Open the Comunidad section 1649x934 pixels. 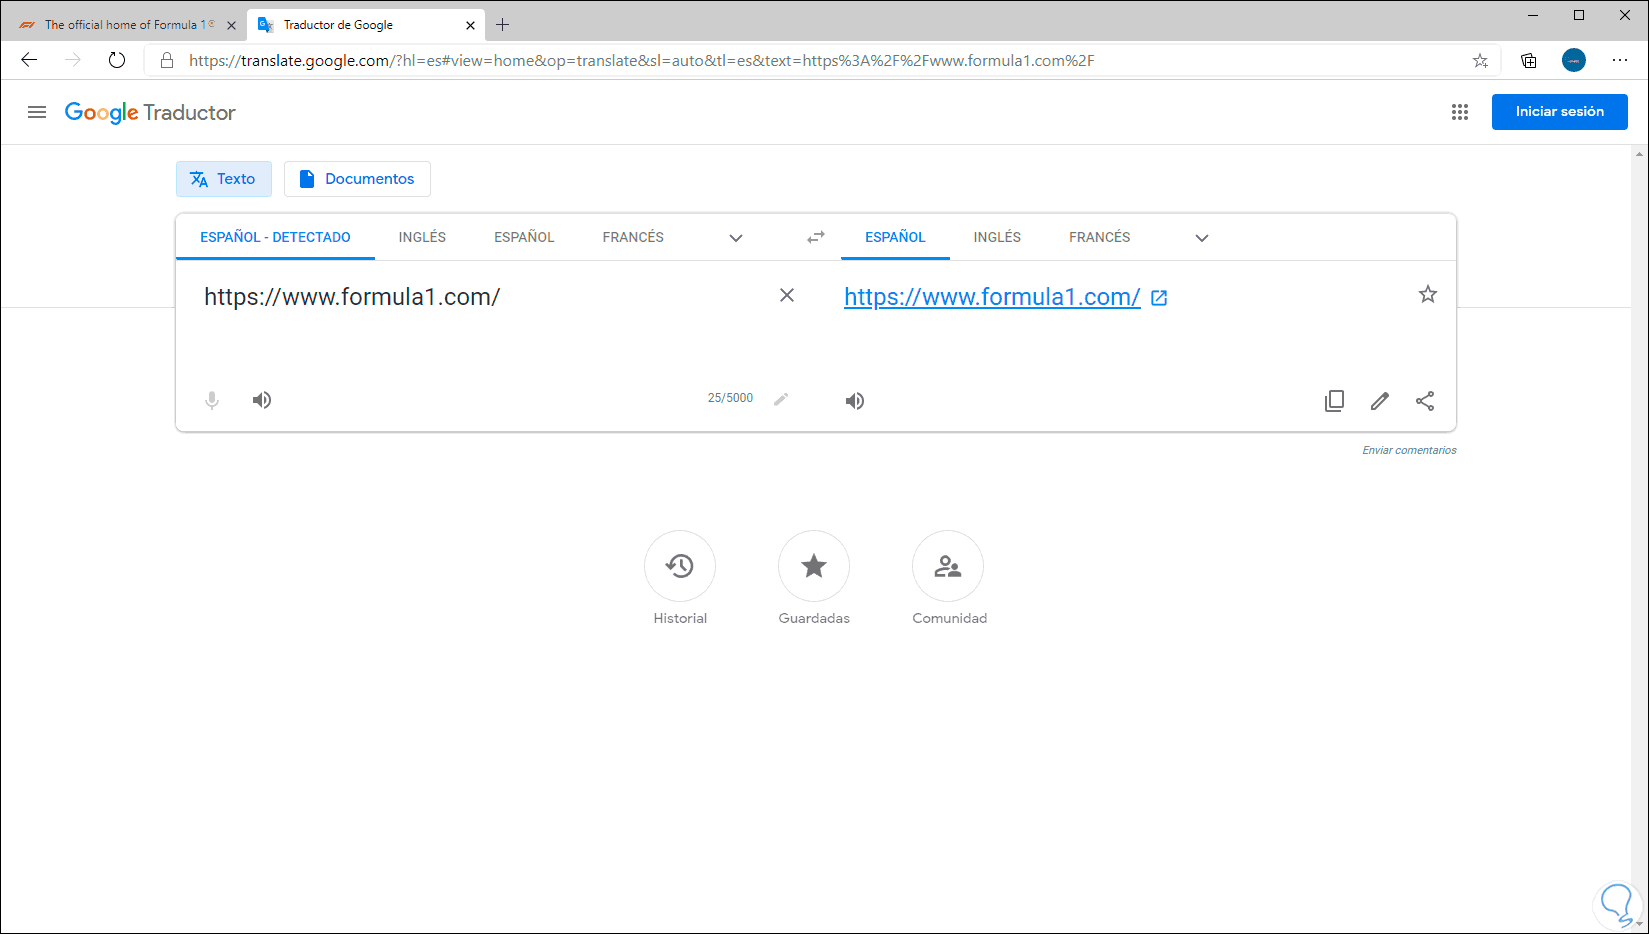click(948, 566)
